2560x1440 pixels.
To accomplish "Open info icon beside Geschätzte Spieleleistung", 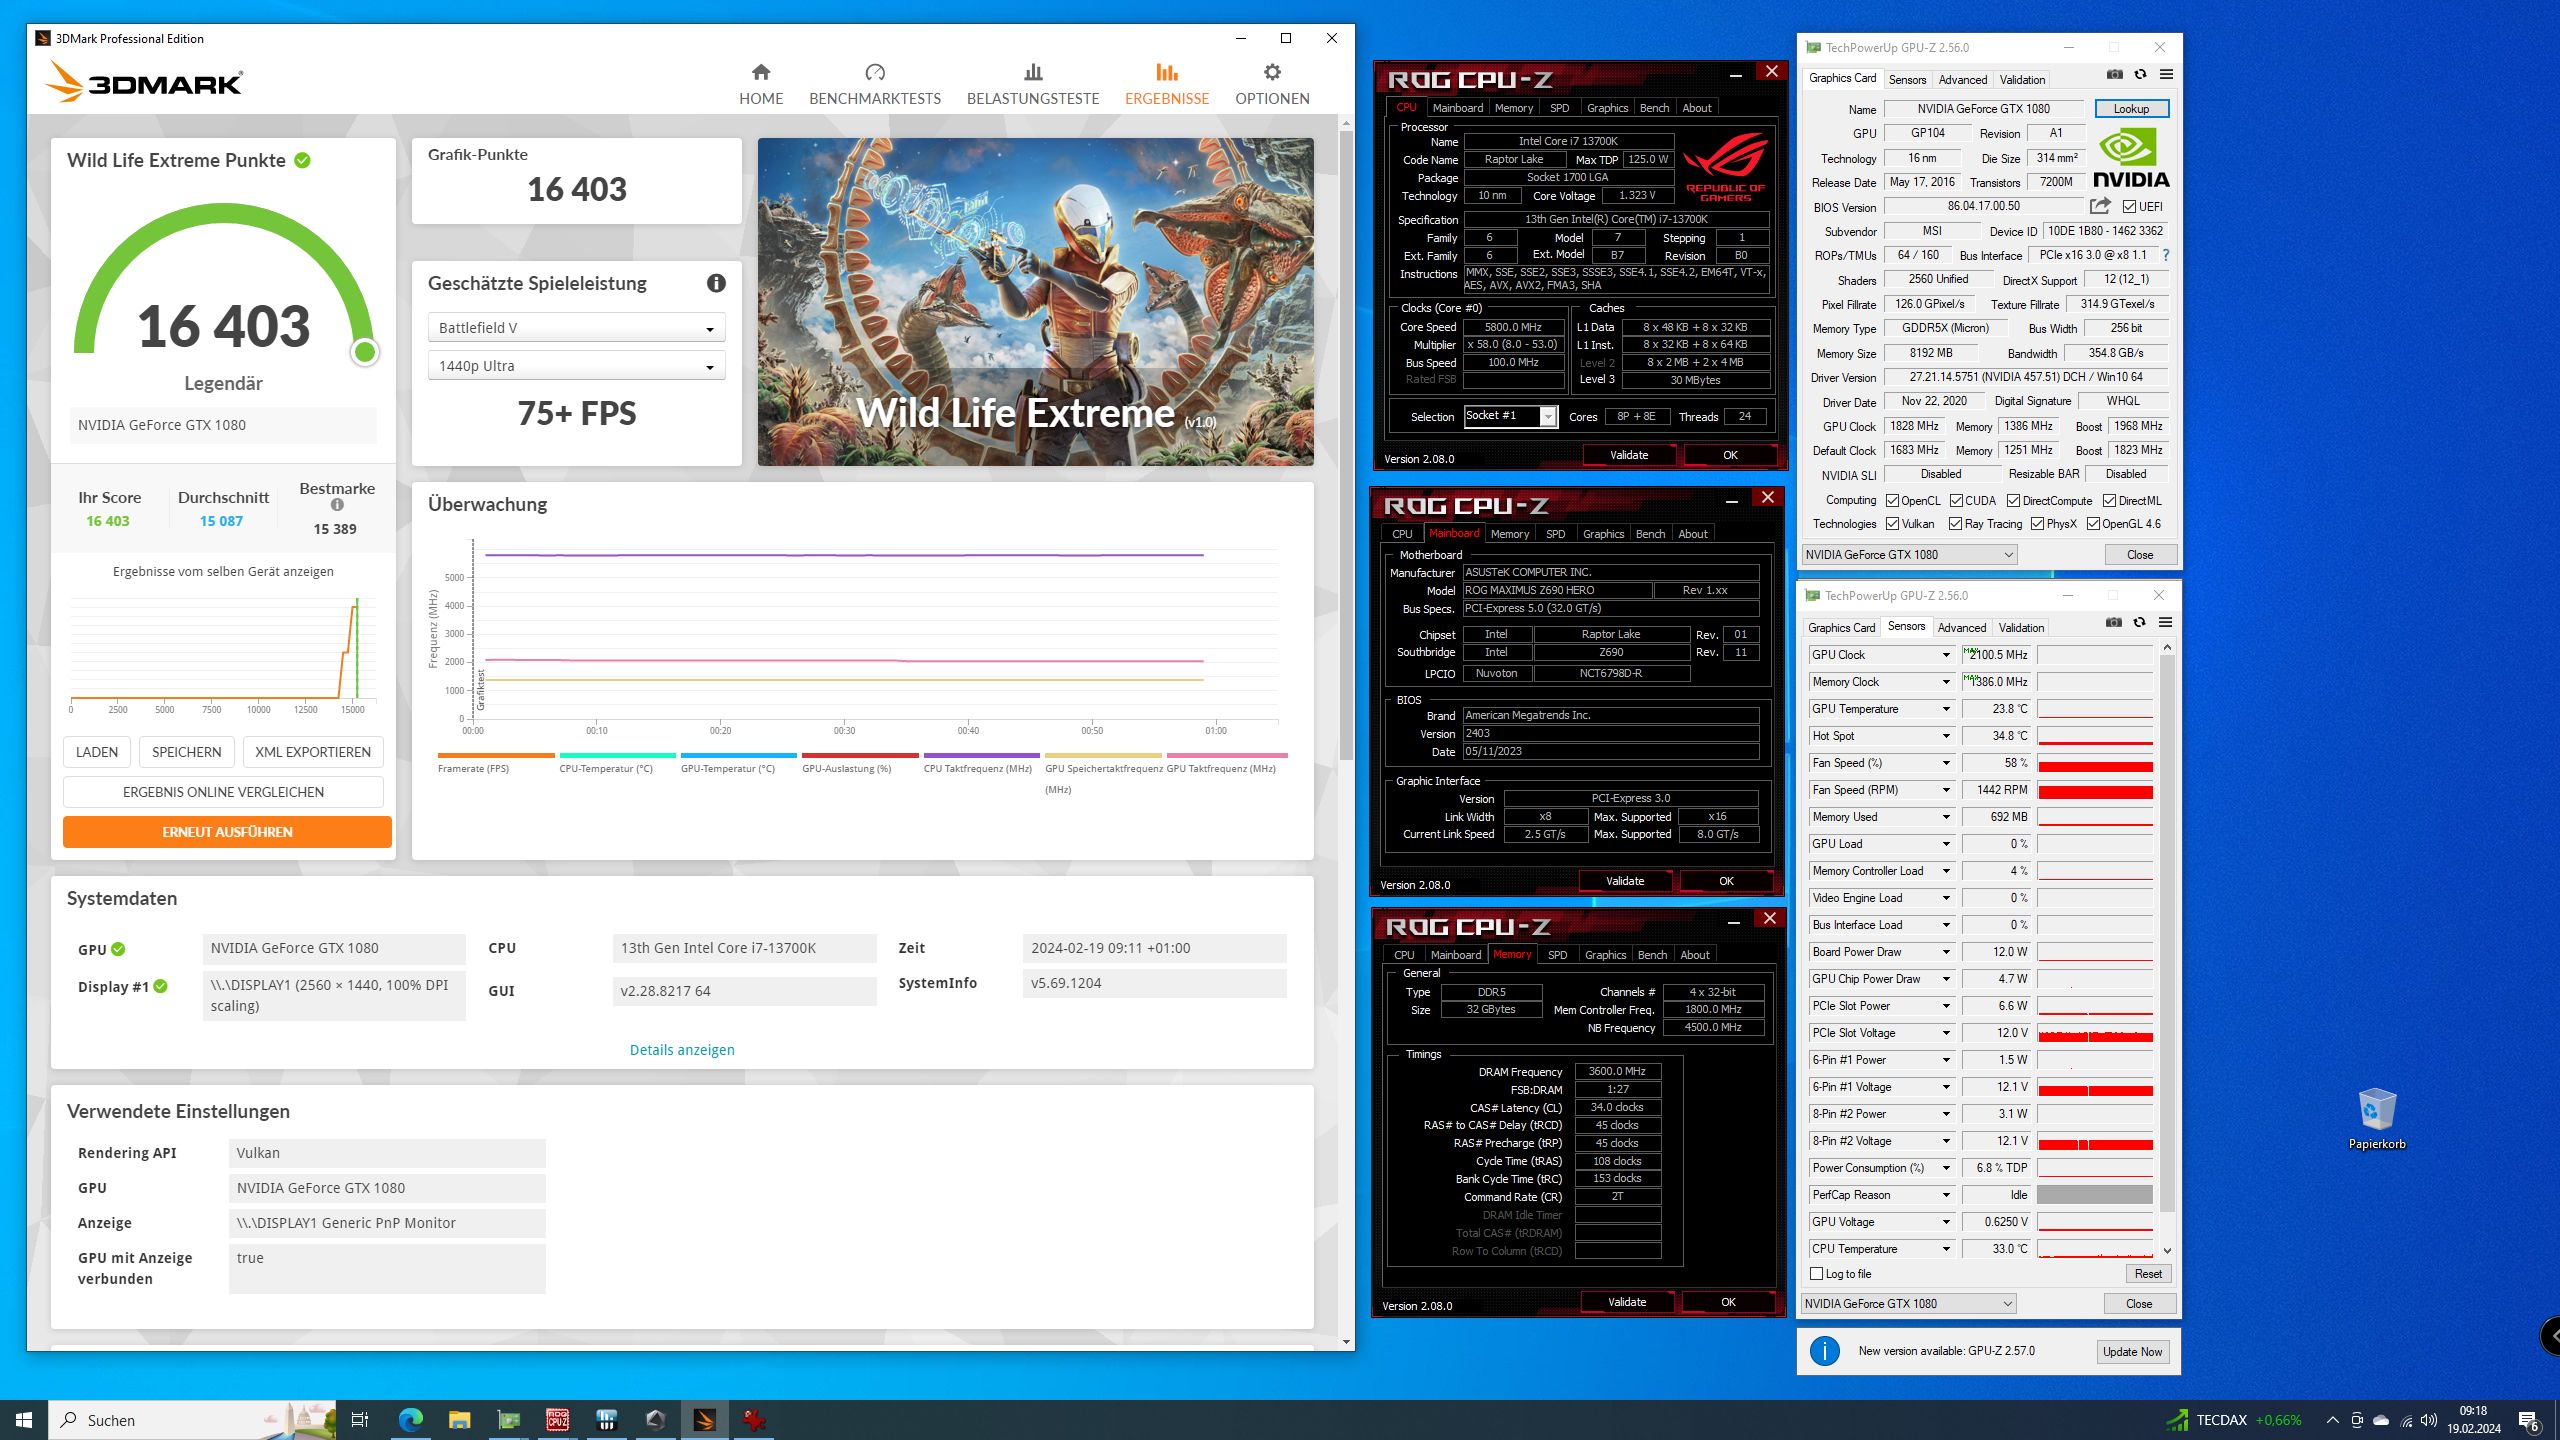I will pyautogui.click(x=716, y=283).
